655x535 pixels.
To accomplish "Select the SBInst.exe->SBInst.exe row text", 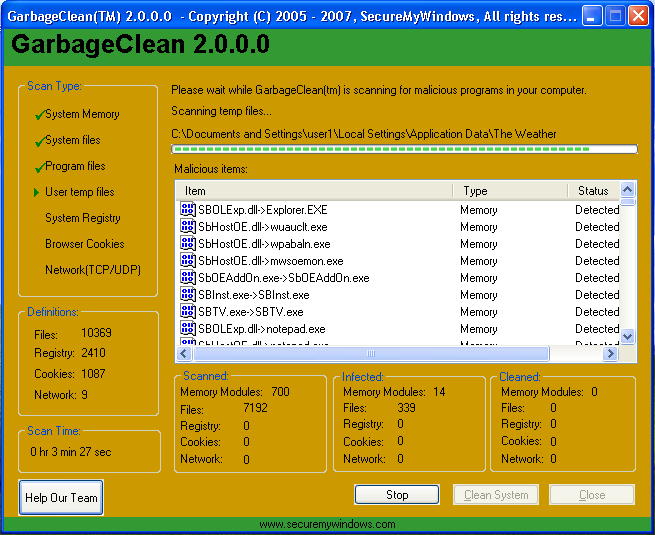I will coord(254,295).
